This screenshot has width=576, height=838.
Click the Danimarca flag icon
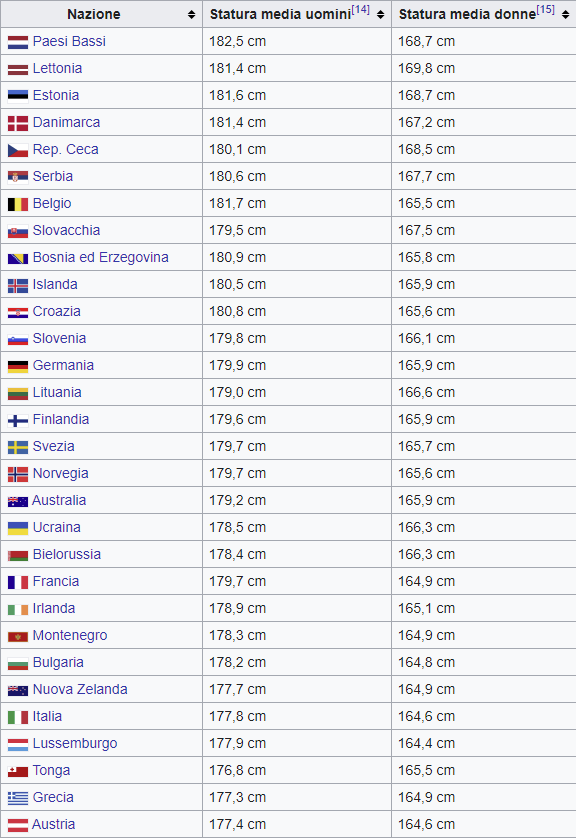click(18, 123)
